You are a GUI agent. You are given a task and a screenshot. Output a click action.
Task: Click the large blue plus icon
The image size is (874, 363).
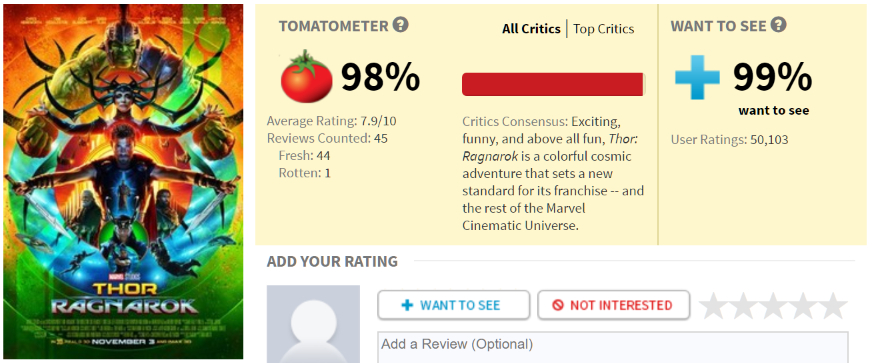click(697, 78)
